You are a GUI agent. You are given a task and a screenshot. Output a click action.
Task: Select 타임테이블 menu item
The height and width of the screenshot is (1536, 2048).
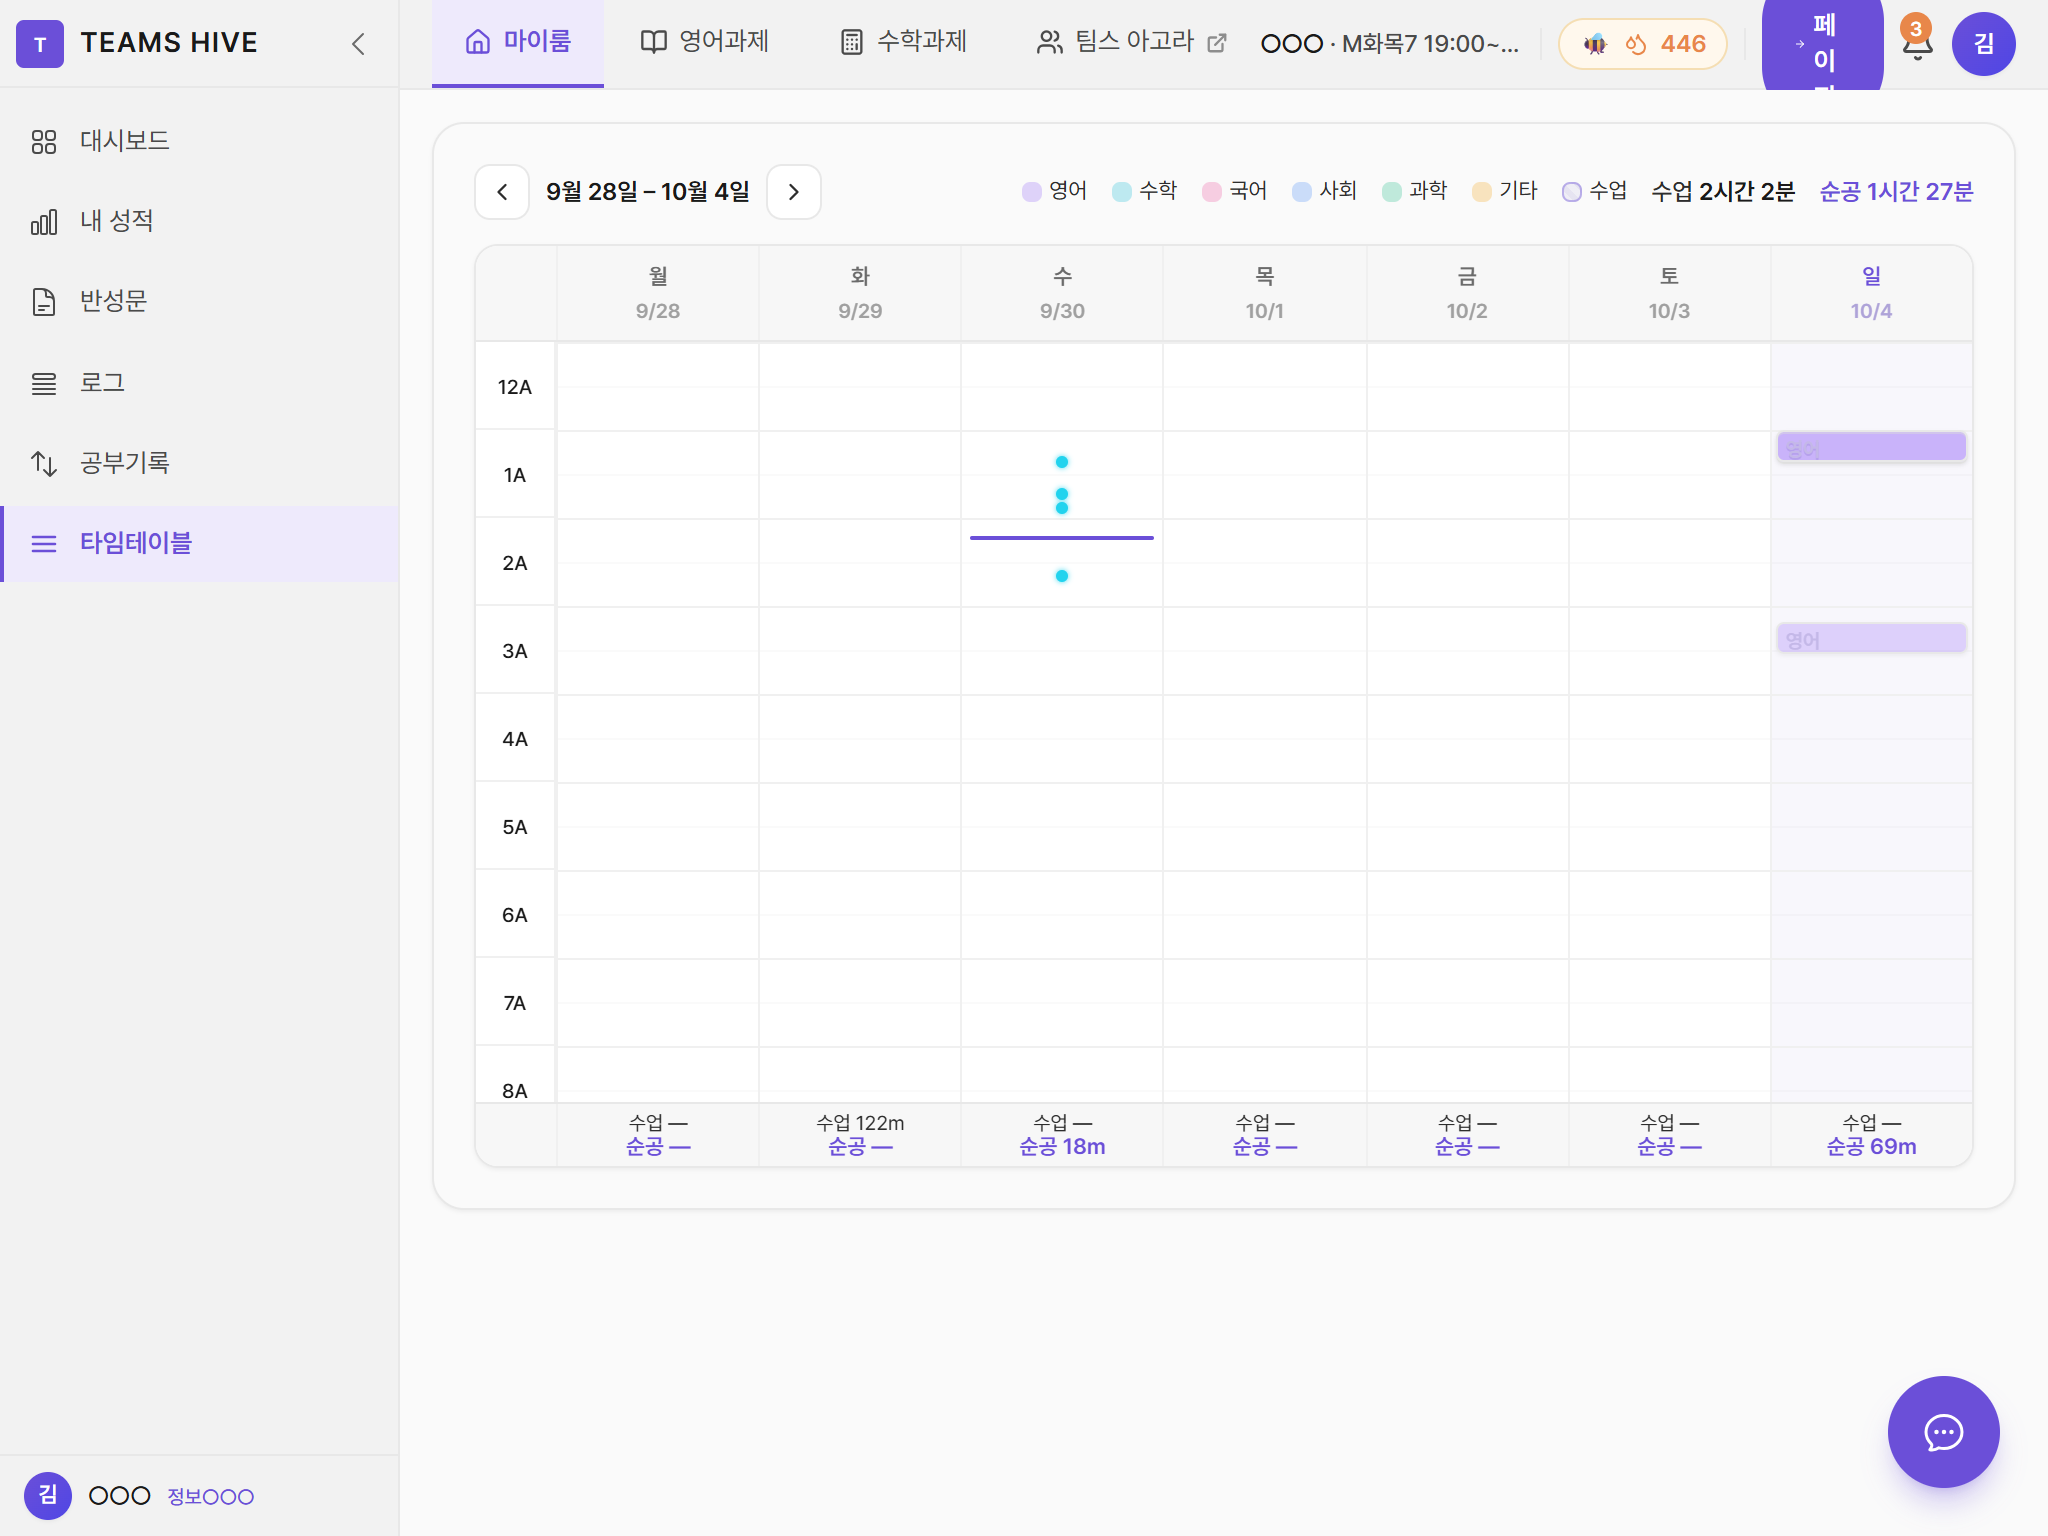coord(200,543)
